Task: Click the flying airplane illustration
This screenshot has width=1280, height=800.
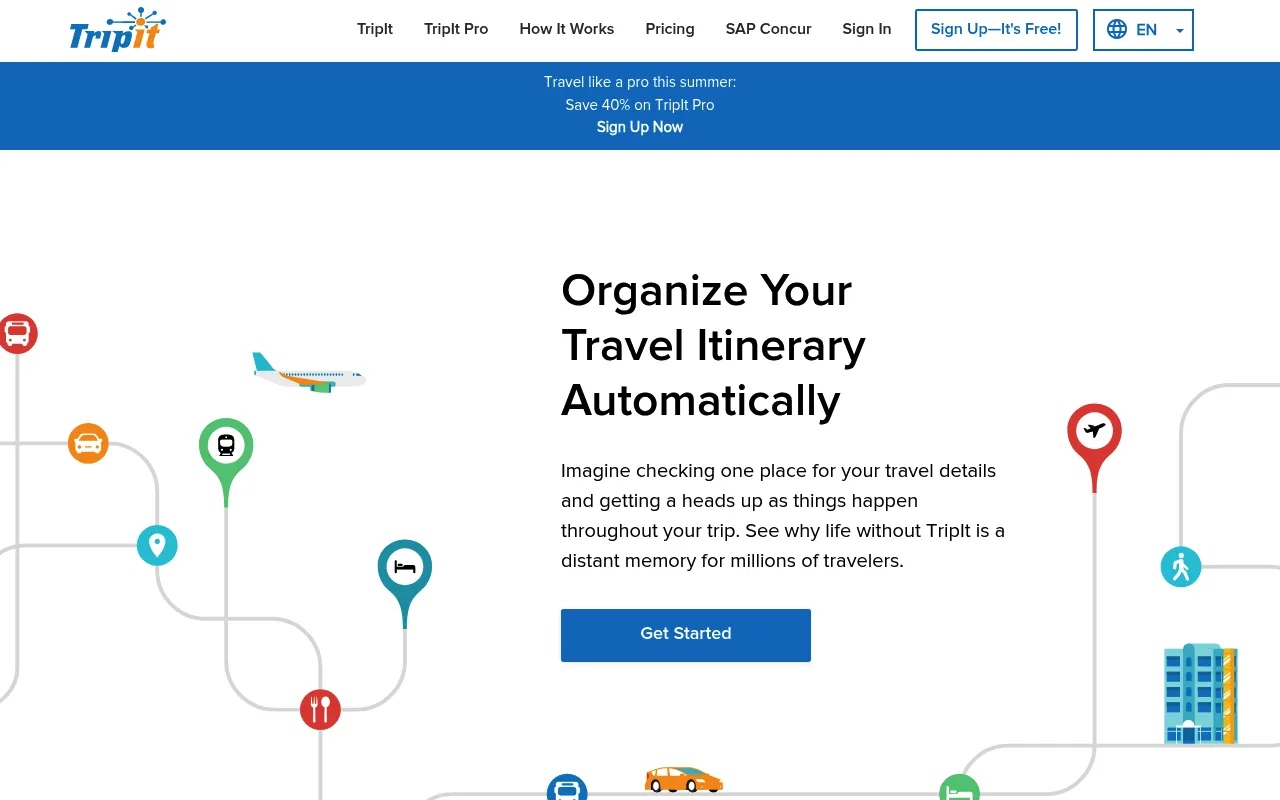Action: 309,373
